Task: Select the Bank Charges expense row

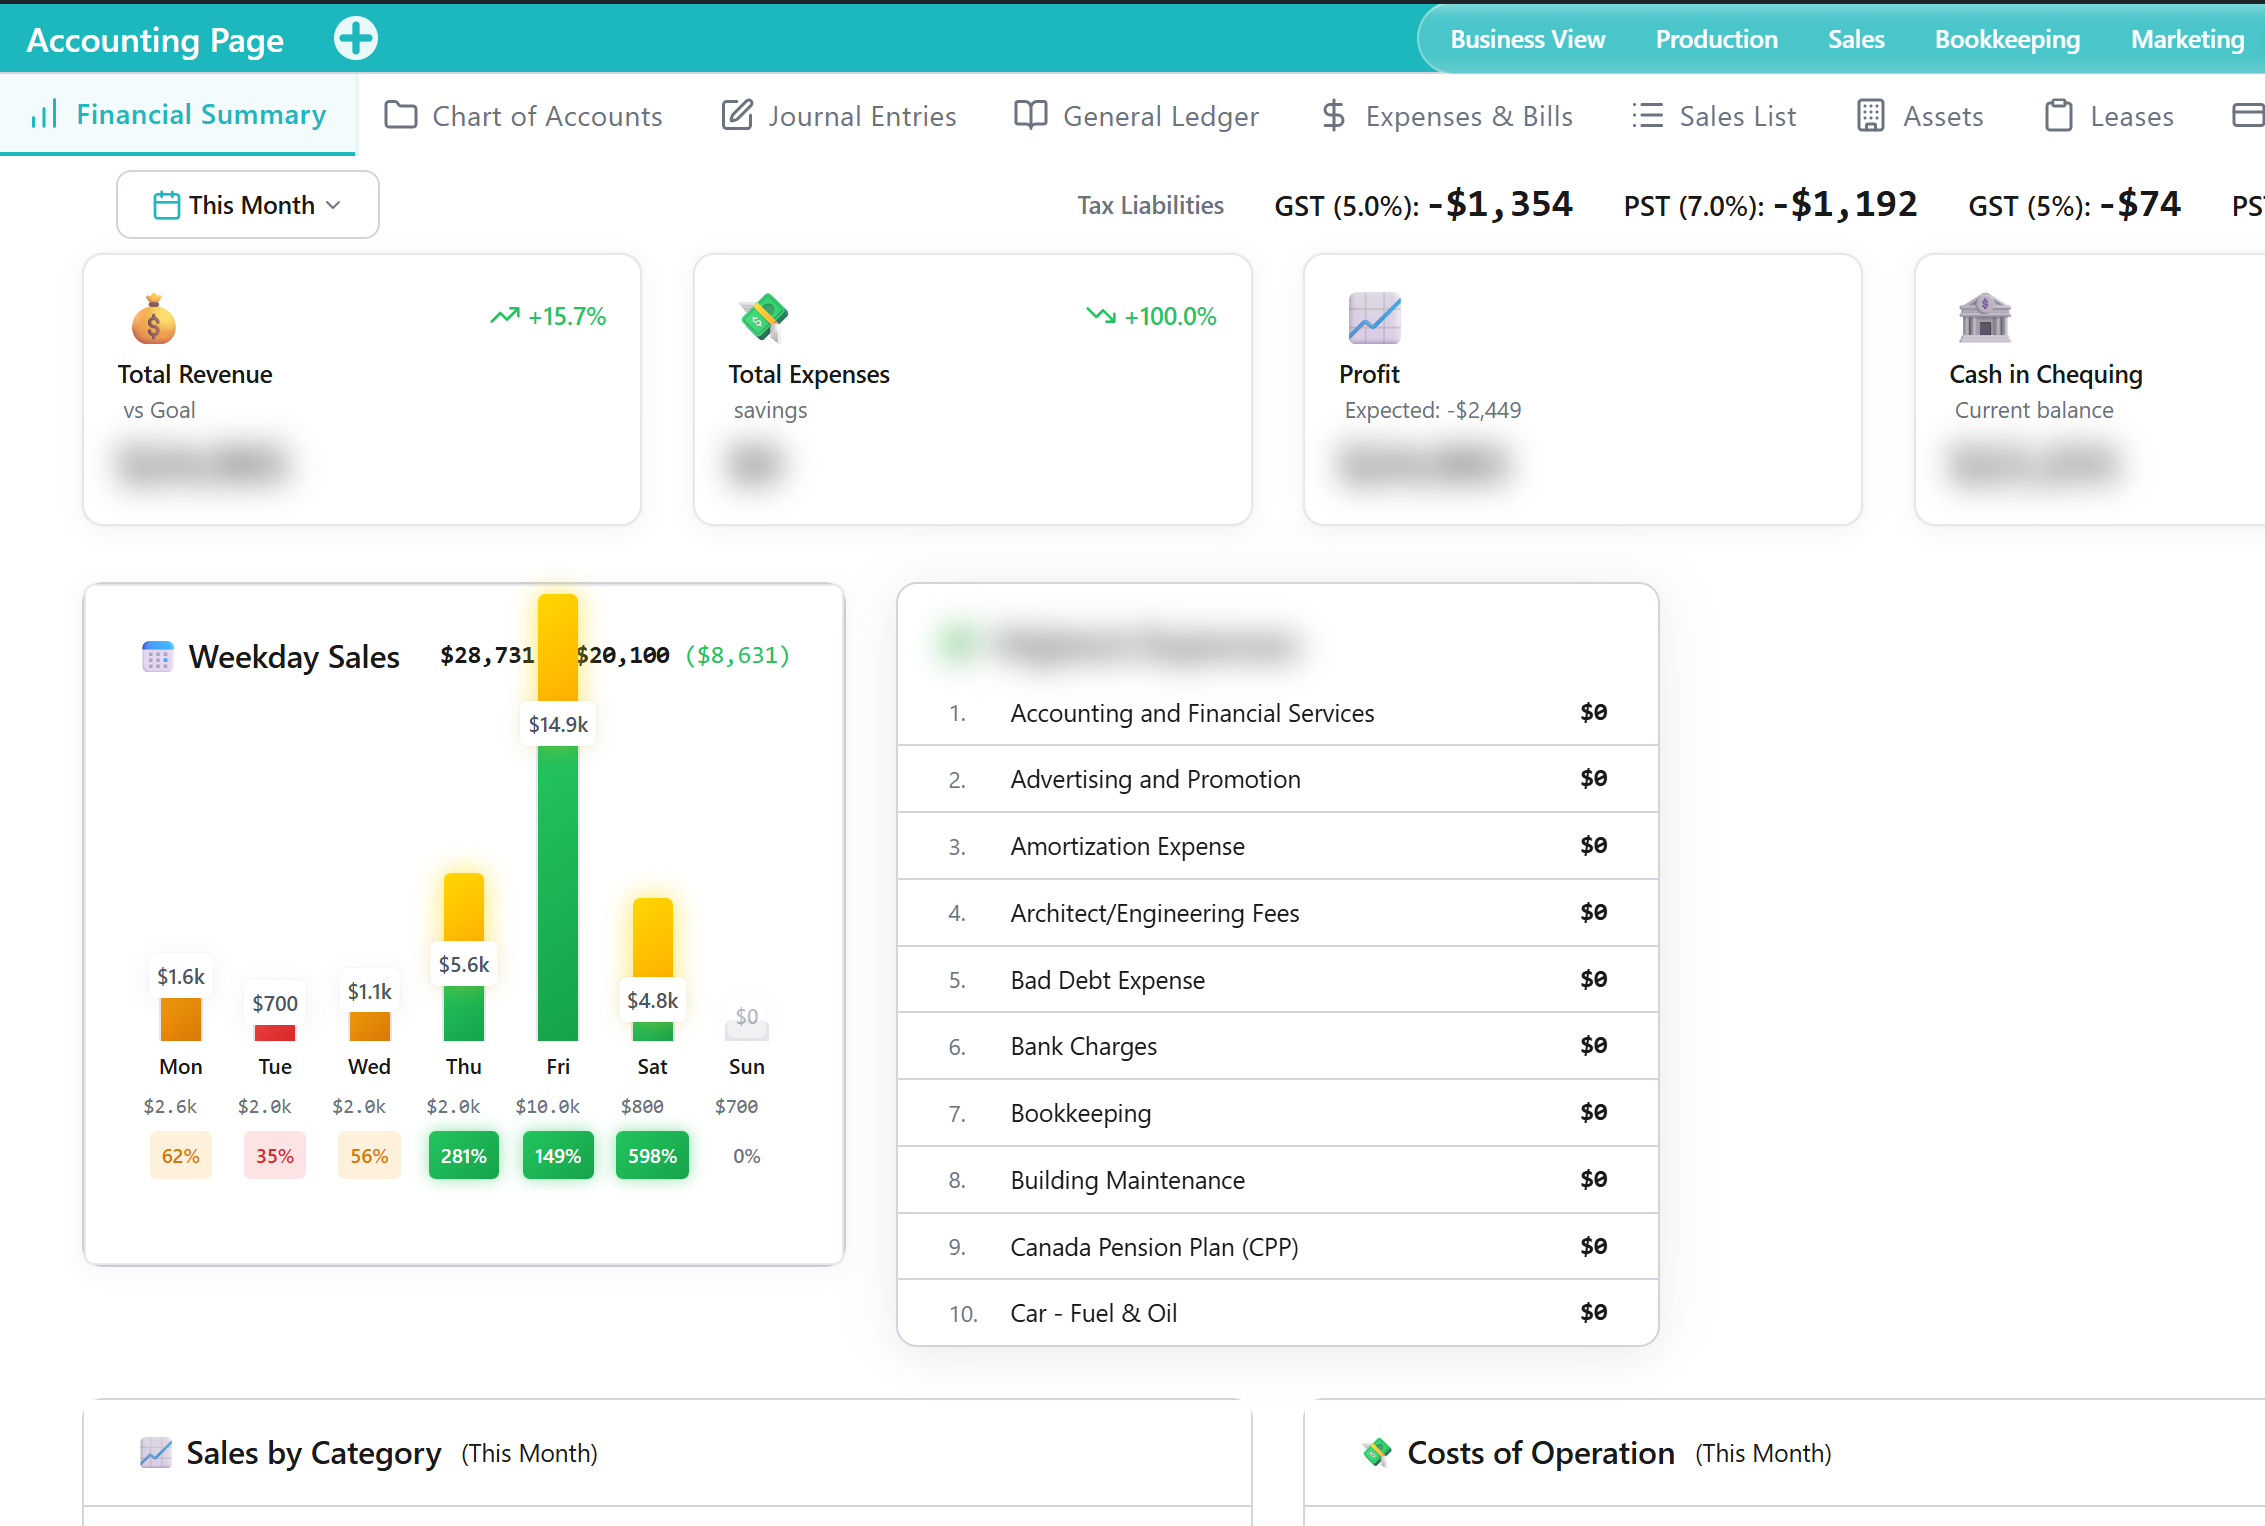Action: 1278,1046
